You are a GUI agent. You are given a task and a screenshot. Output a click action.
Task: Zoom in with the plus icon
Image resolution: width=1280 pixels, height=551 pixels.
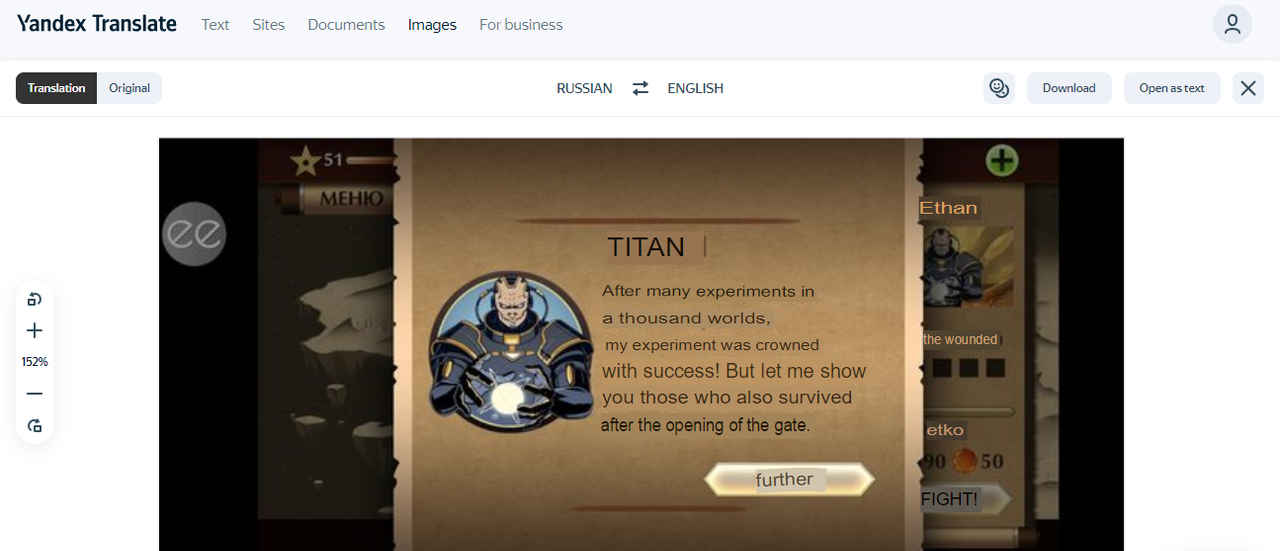35,331
